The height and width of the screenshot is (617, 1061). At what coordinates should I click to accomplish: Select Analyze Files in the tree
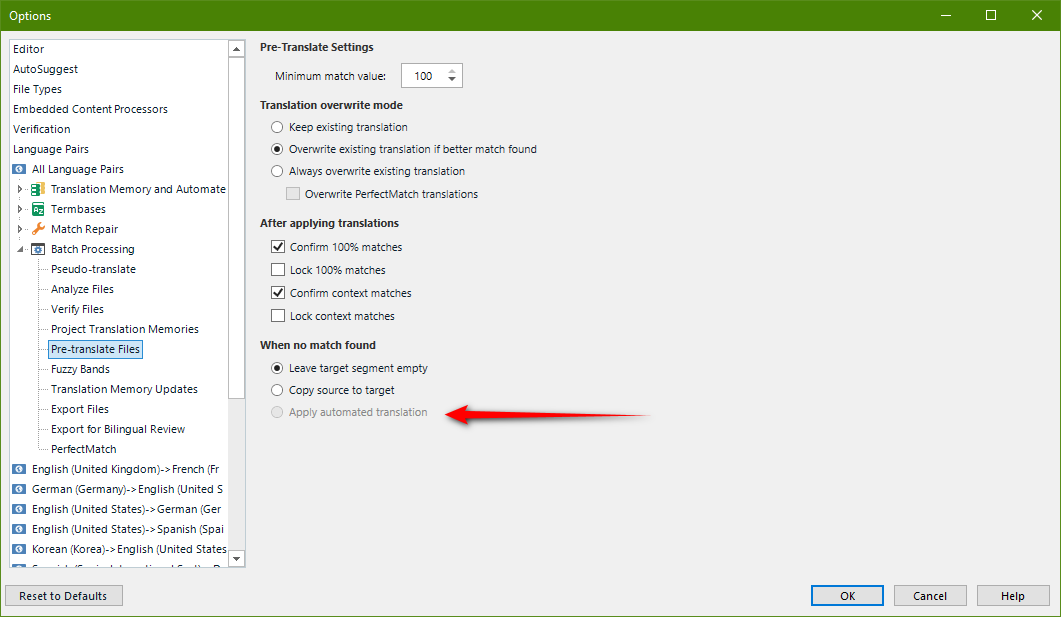(82, 289)
